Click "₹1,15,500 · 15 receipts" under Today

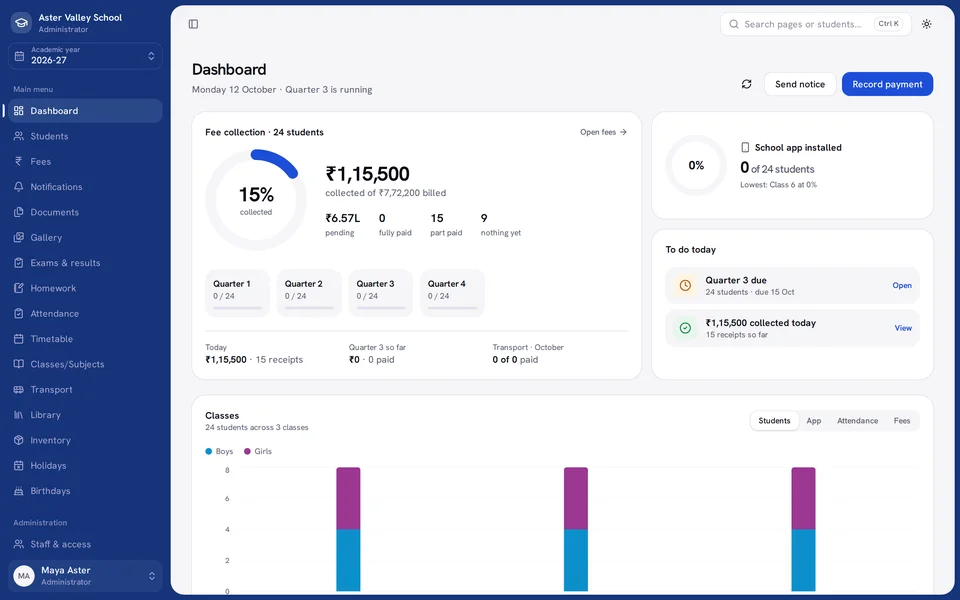(x=254, y=359)
